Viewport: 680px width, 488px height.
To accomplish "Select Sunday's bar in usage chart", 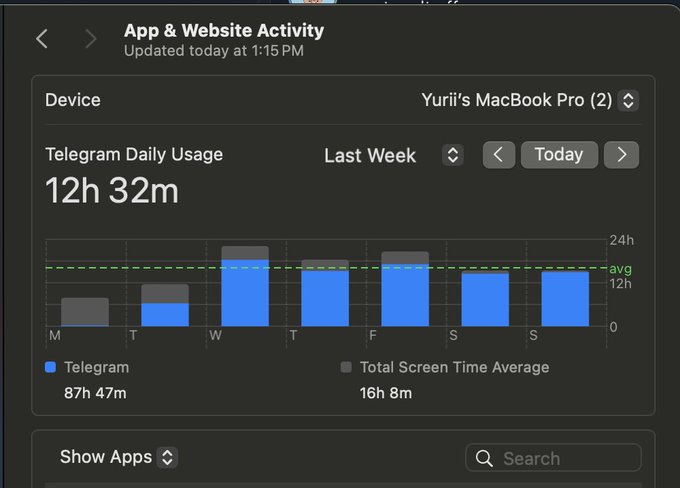I will pyautogui.click(x=565, y=298).
